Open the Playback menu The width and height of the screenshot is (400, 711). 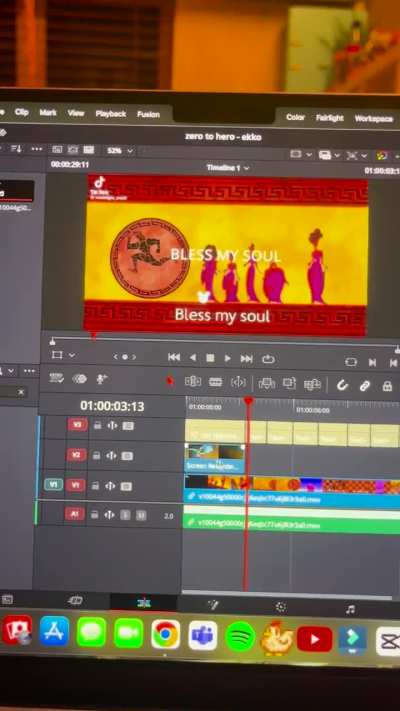tap(111, 114)
